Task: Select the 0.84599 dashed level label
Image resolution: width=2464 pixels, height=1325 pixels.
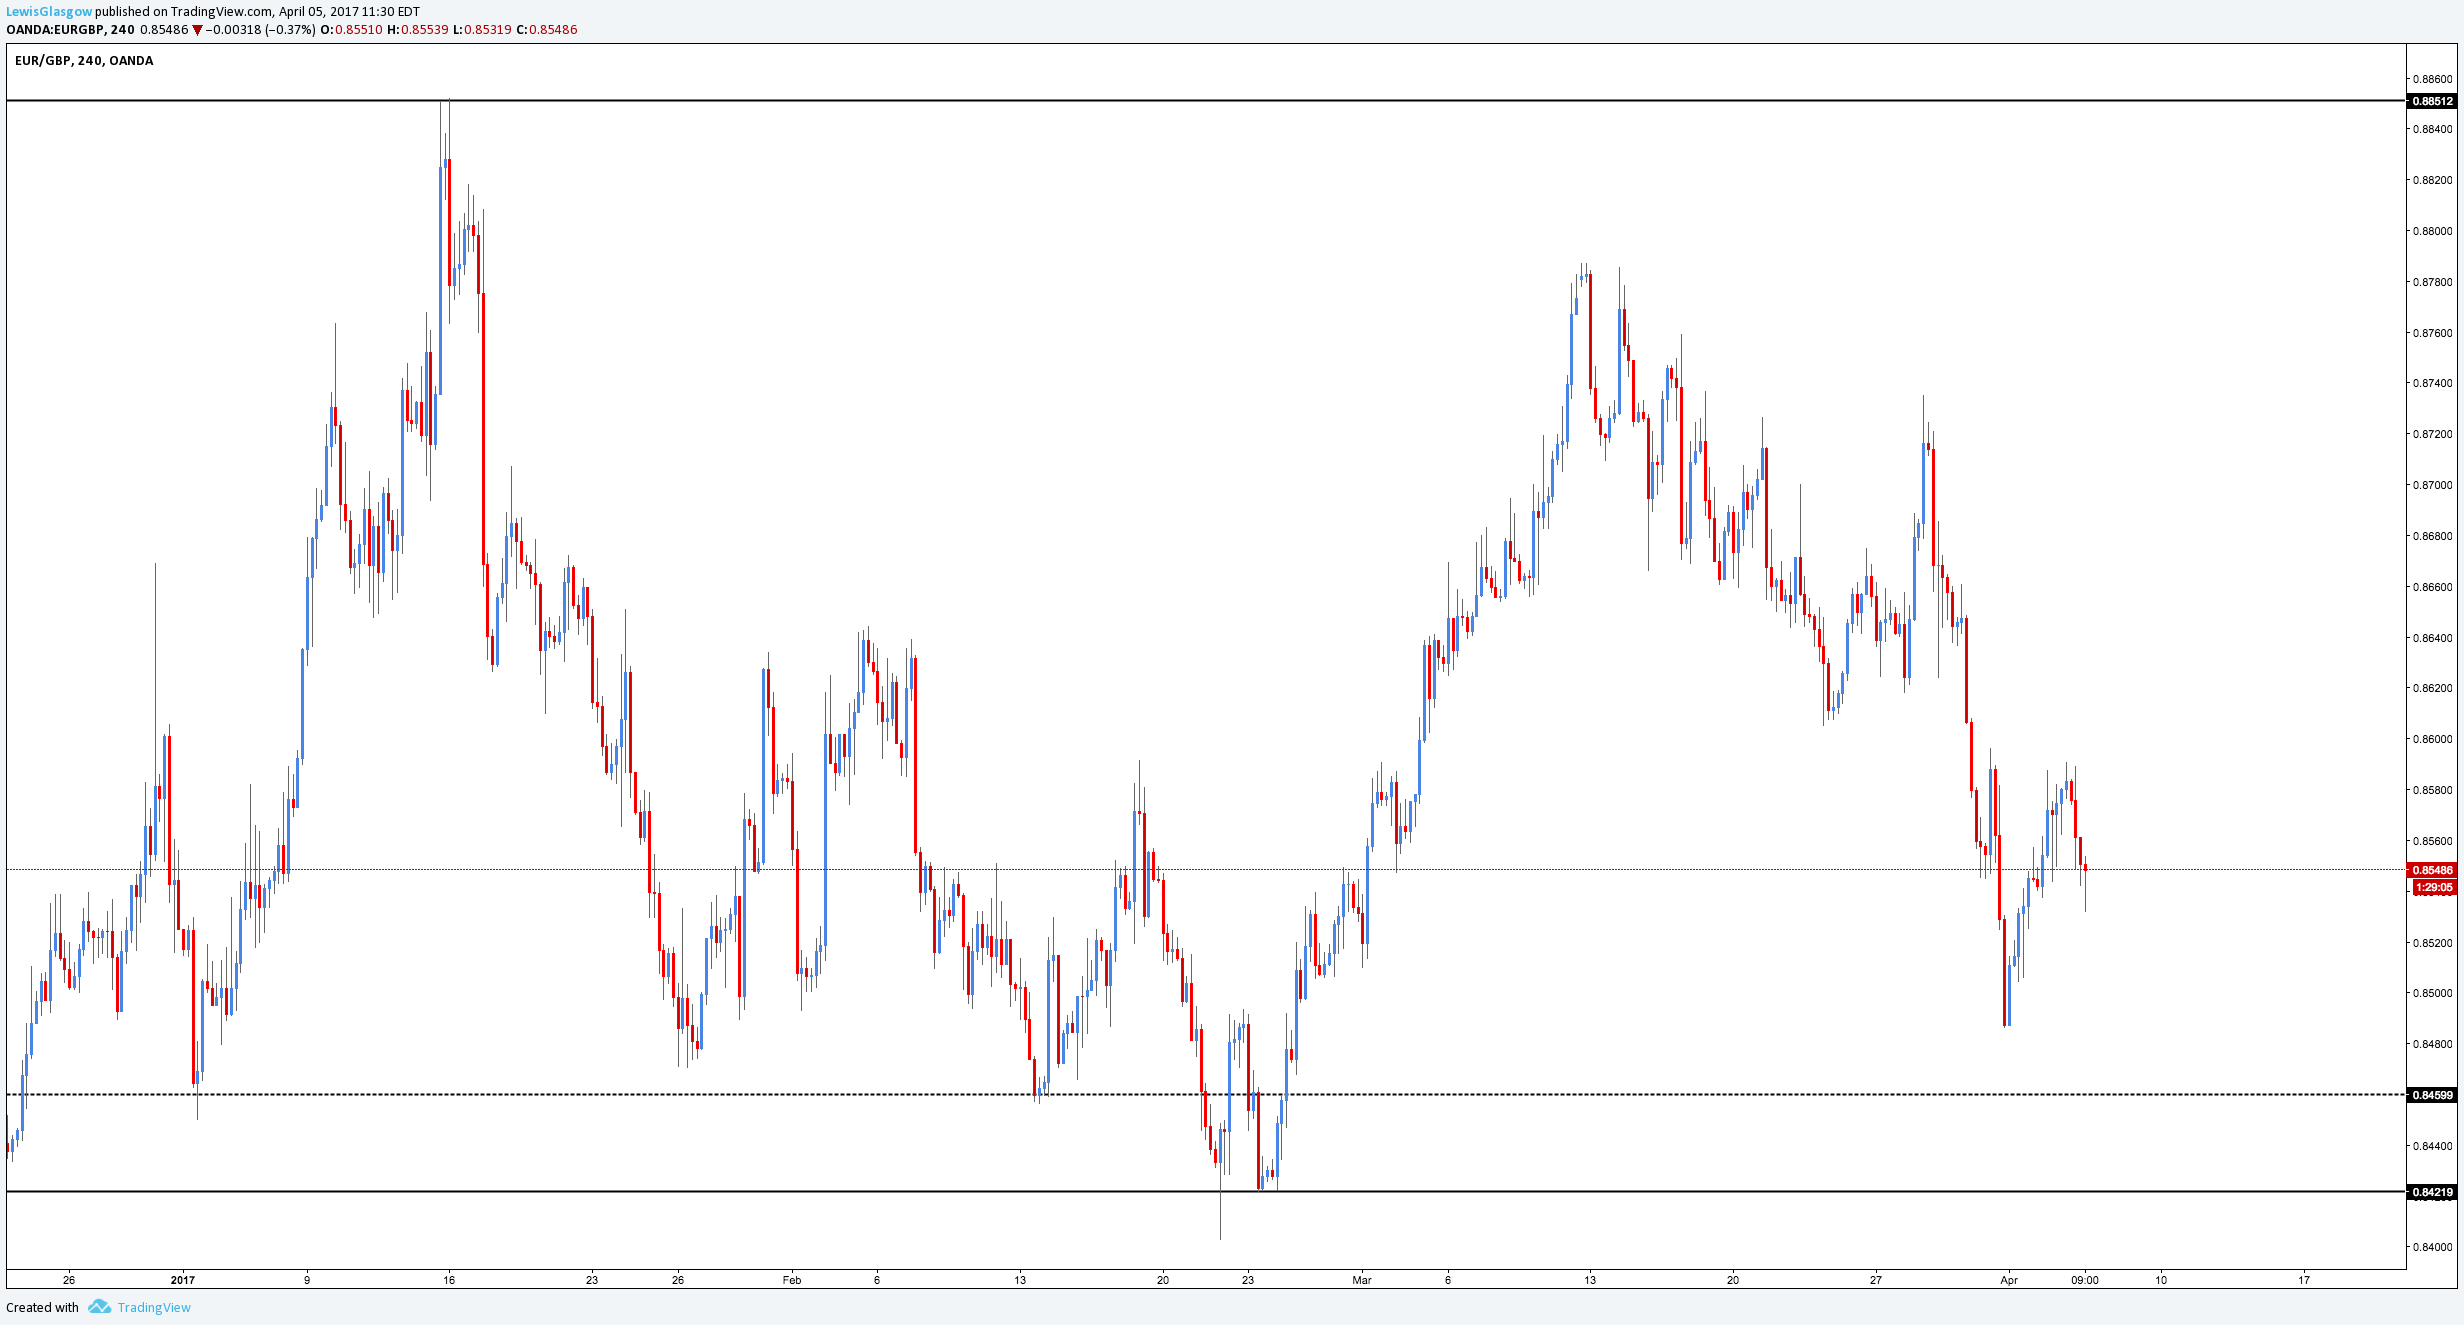Action: (2432, 1095)
